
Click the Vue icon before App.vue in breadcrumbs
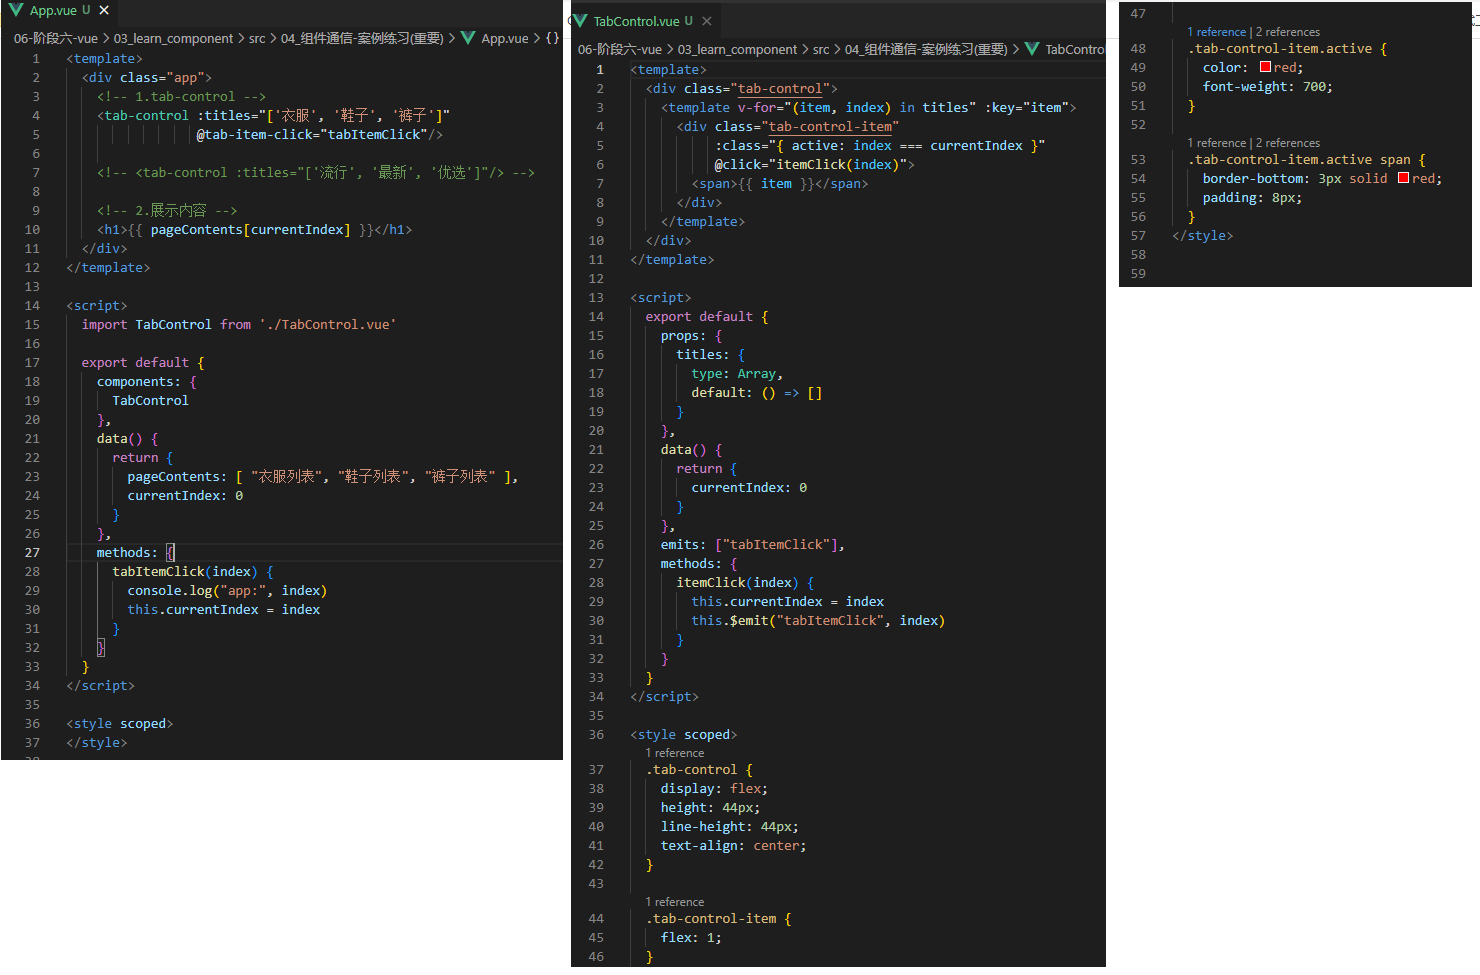pyautogui.click(x=468, y=38)
